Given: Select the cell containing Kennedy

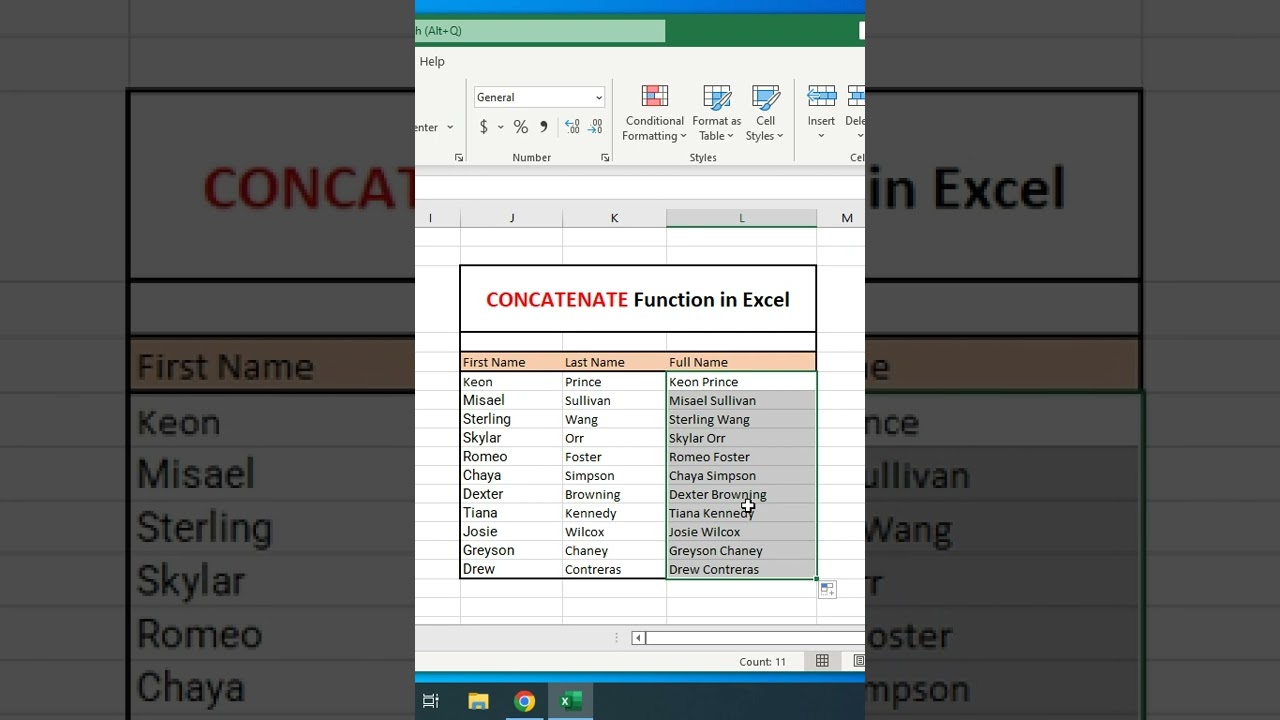Looking at the screenshot, I should (614, 513).
